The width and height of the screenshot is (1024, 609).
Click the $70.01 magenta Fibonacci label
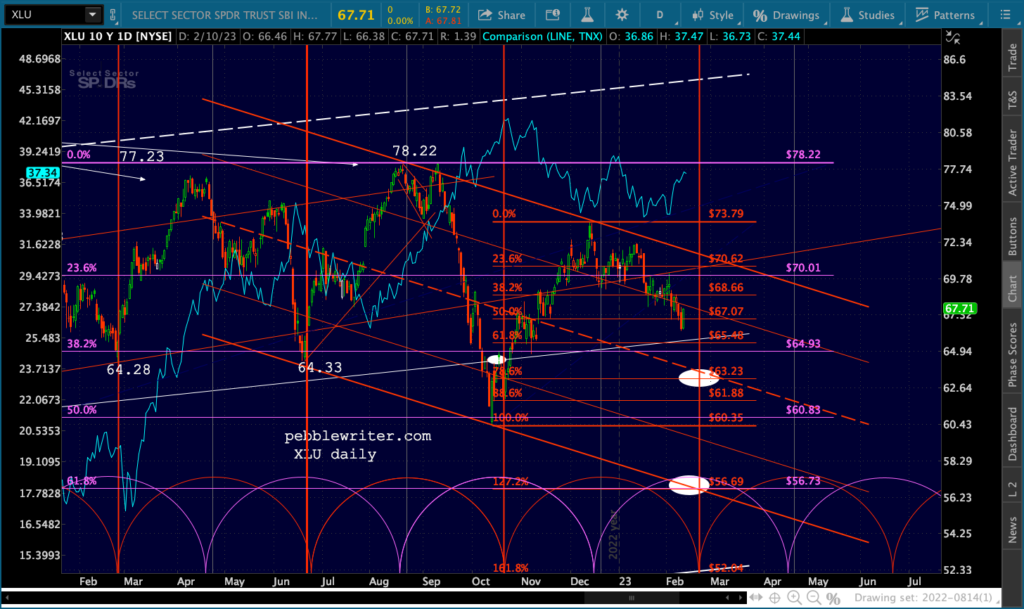(x=803, y=268)
